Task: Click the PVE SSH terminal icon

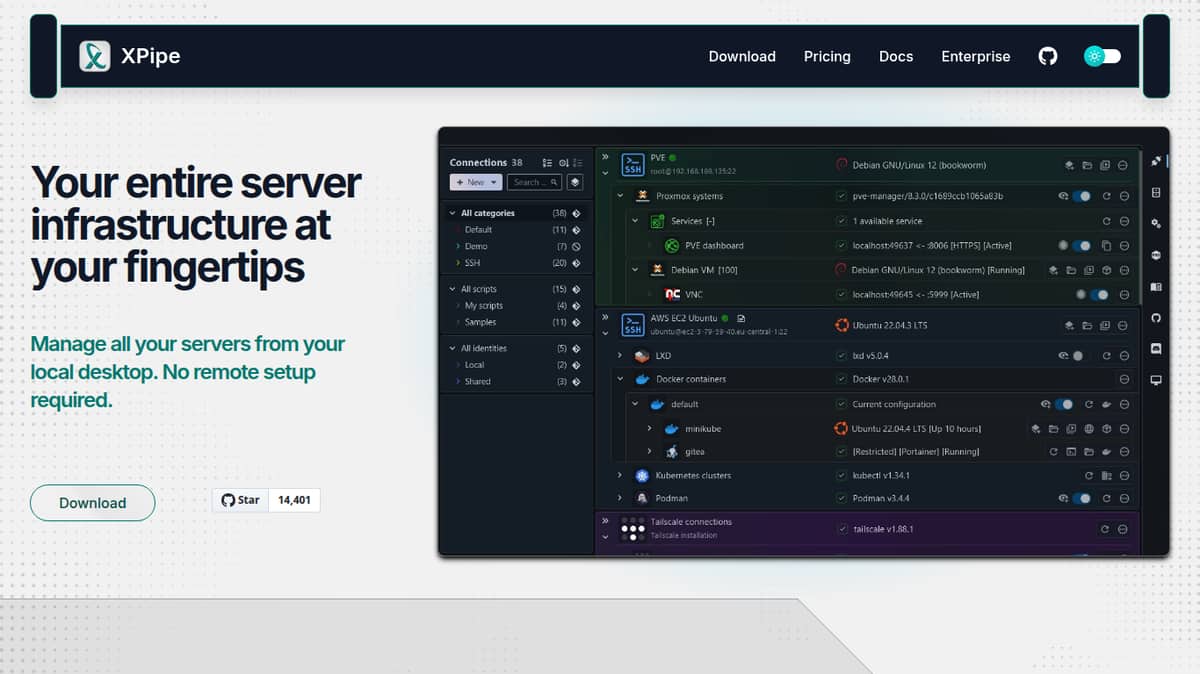Action: [633, 164]
